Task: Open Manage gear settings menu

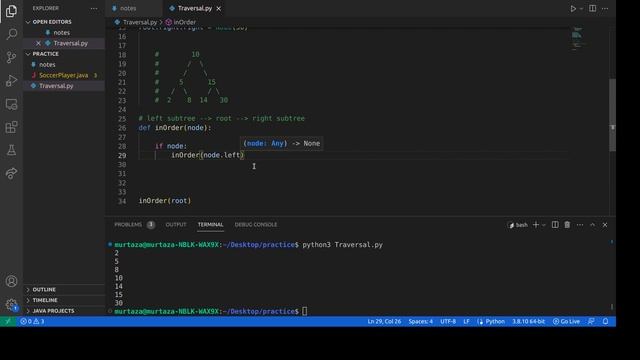Action: point(11,304)
